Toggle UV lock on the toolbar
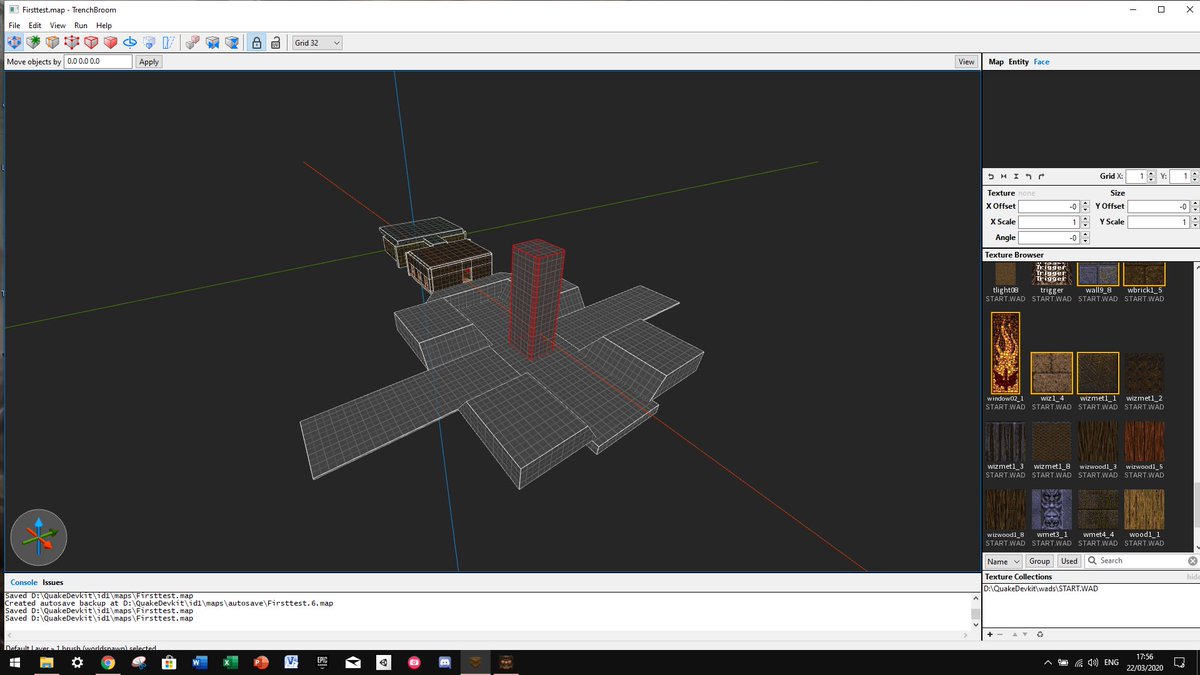 pyautogui.click(x=275, y=42)
